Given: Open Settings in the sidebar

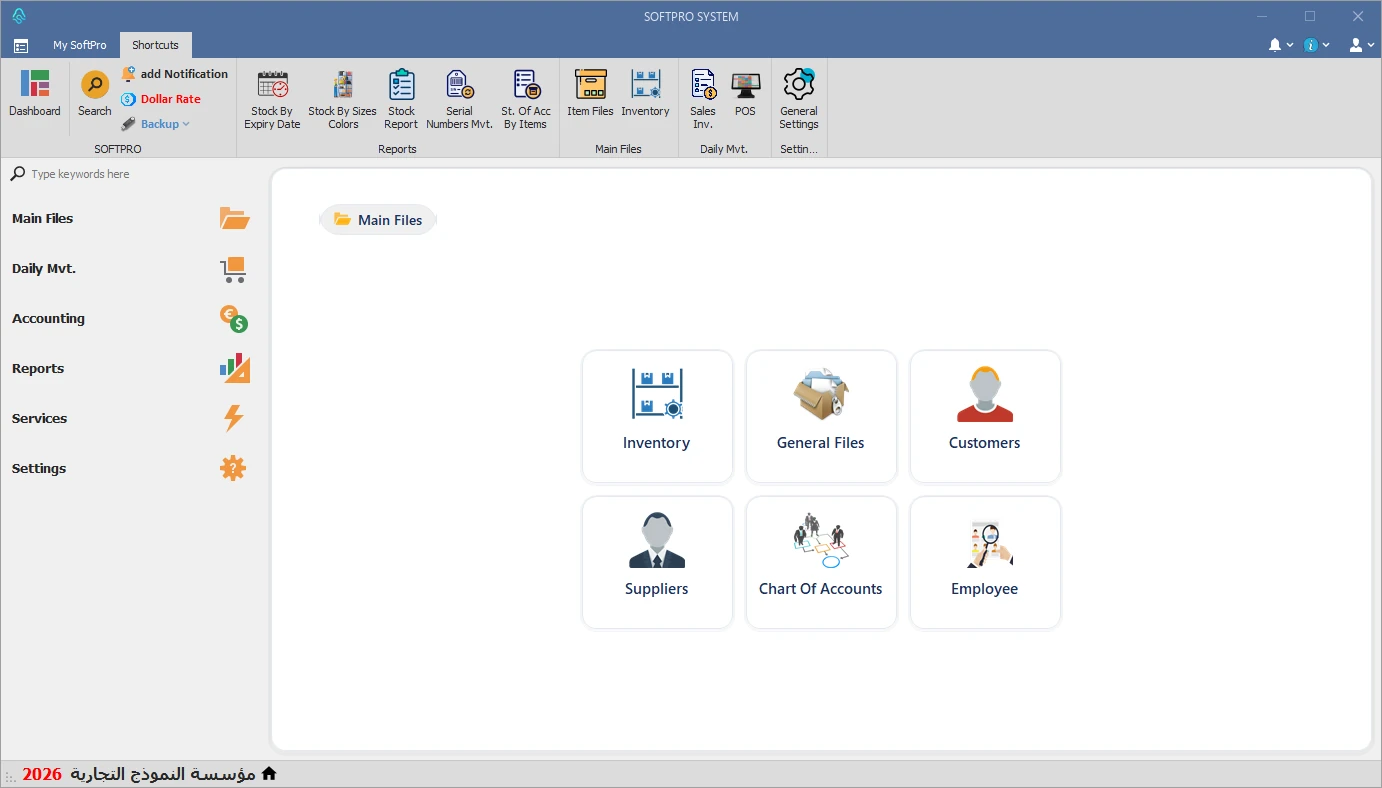Looking at the screenshot, I should click(x=130, y=468).
